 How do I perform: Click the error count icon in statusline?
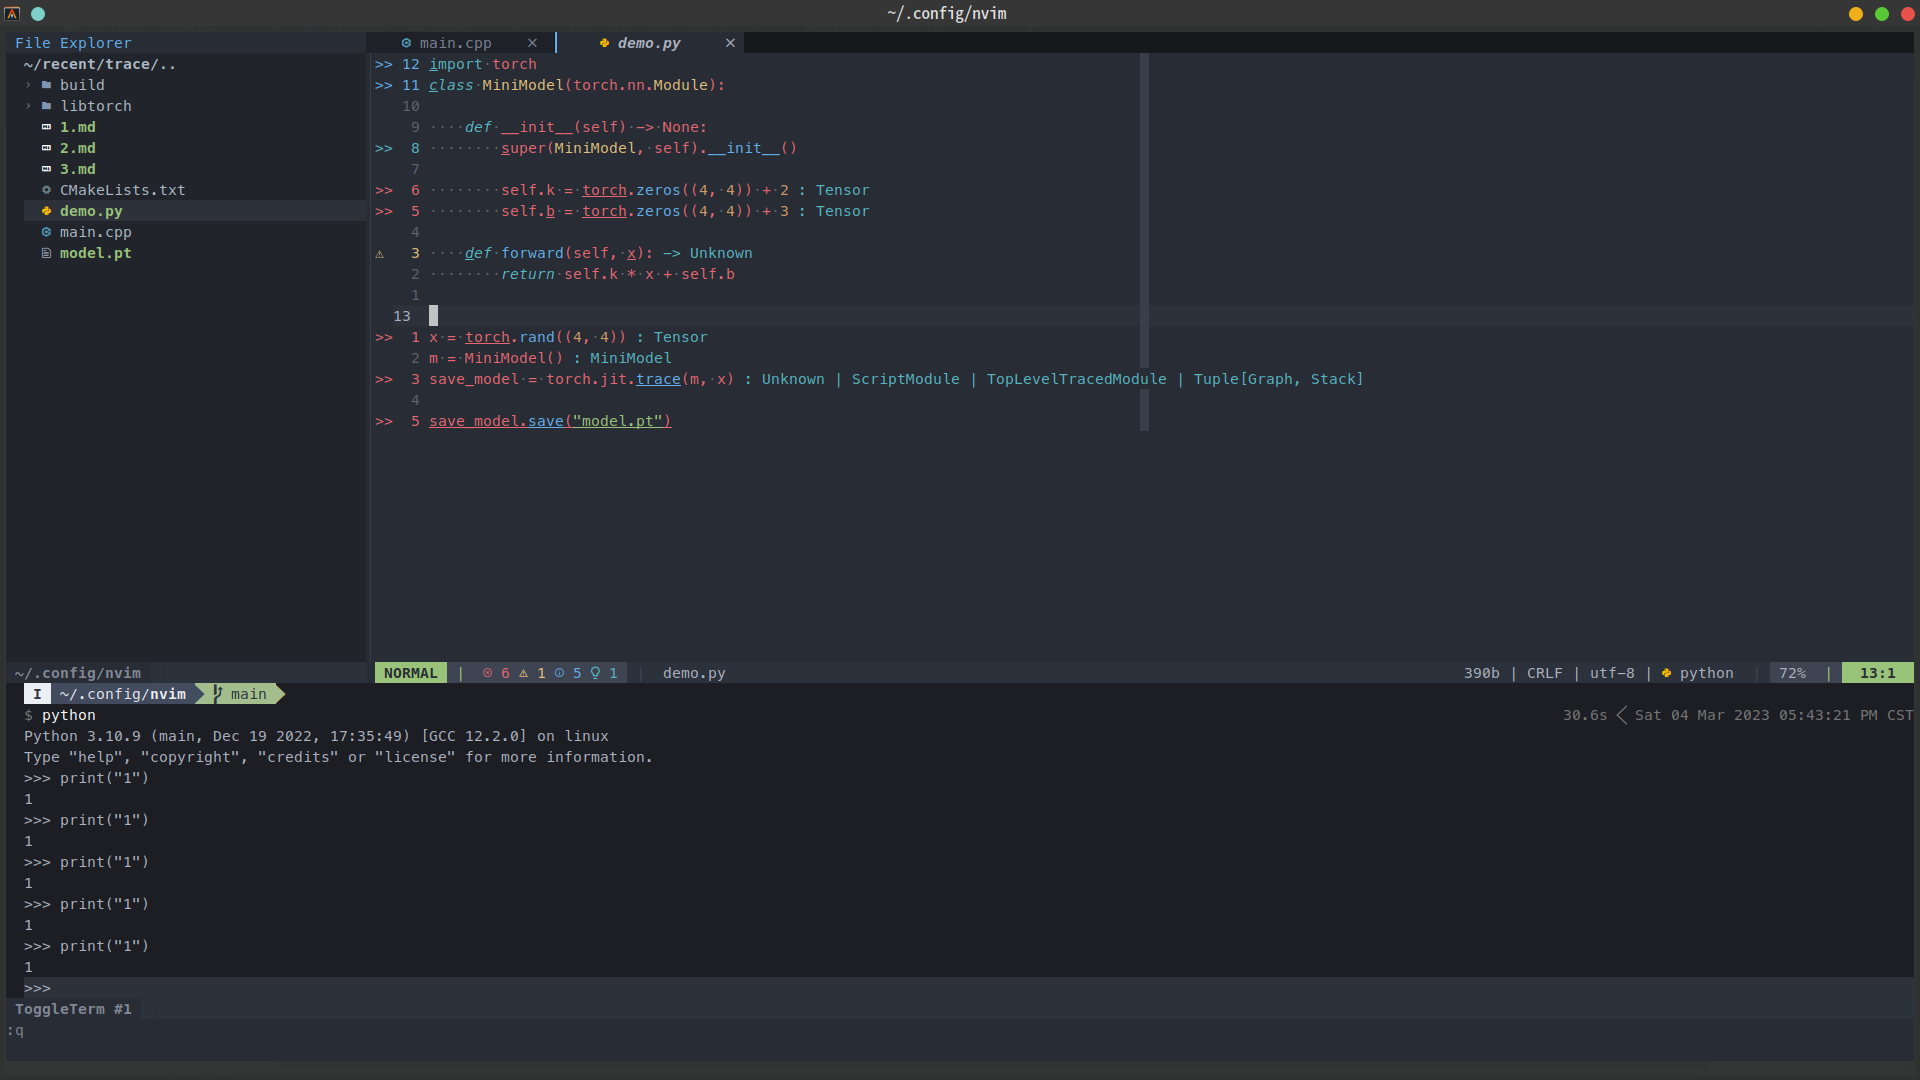pos(488,673)
